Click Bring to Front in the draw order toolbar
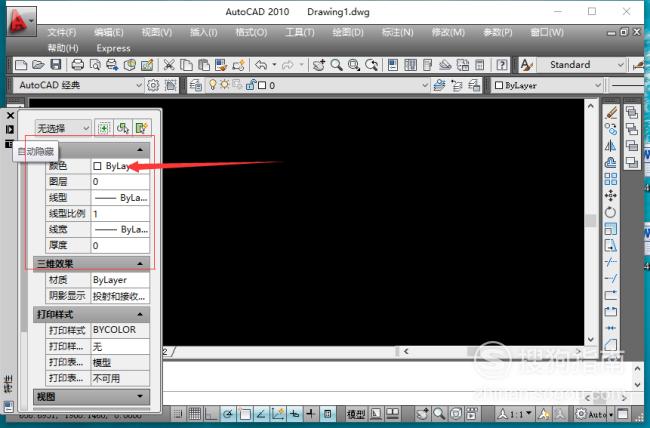The width and height of the screenshot is (650, 428). coord(632,112)
